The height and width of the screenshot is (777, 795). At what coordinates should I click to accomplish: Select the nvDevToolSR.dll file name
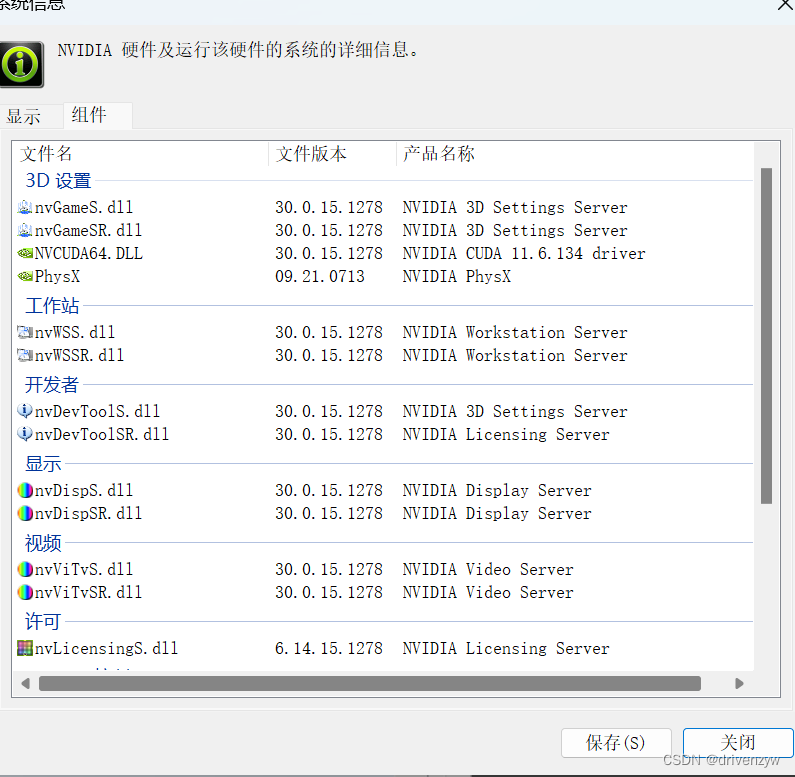(102, 434)
